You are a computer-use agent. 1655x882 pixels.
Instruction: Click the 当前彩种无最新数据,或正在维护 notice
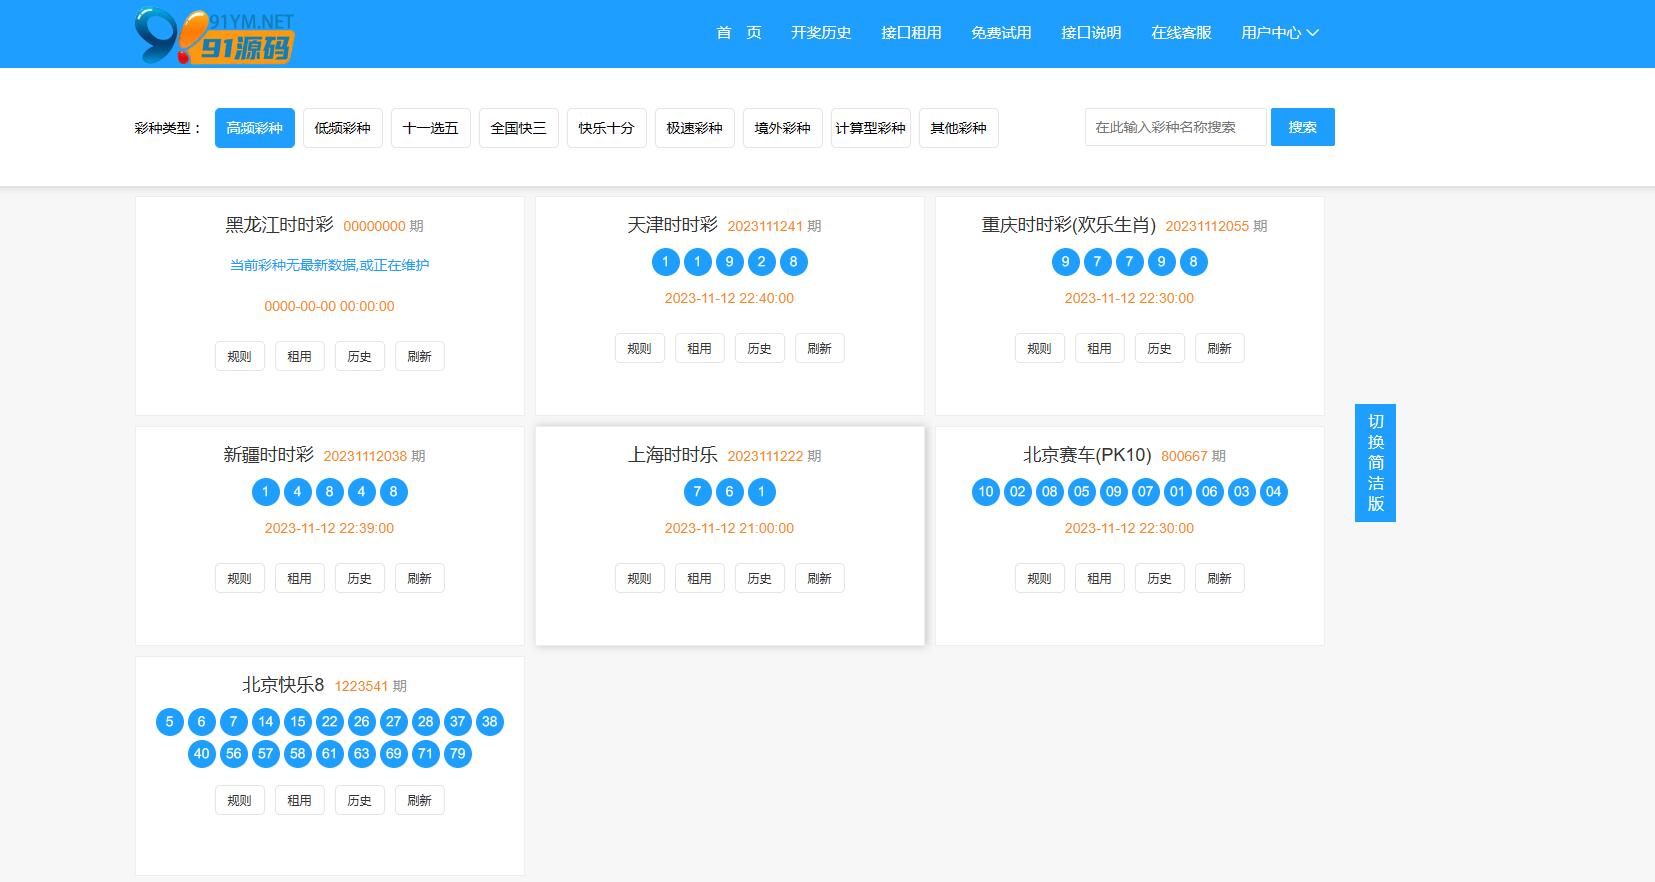330,265
